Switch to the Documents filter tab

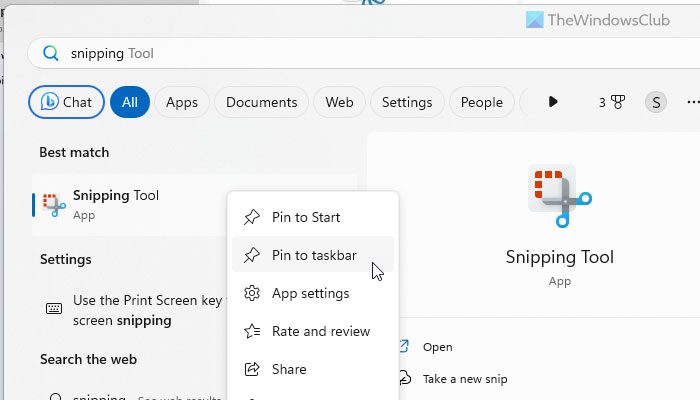(262, 102)
